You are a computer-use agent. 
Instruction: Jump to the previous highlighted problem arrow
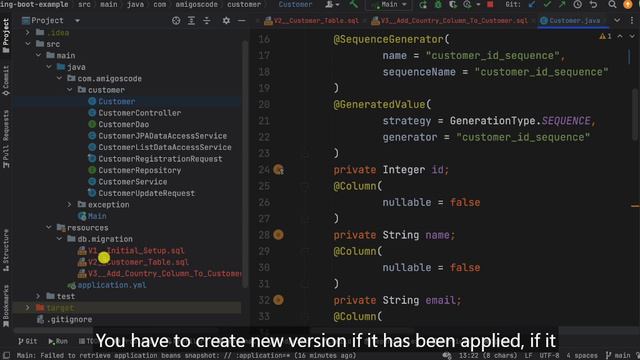[x=620, y=36]
